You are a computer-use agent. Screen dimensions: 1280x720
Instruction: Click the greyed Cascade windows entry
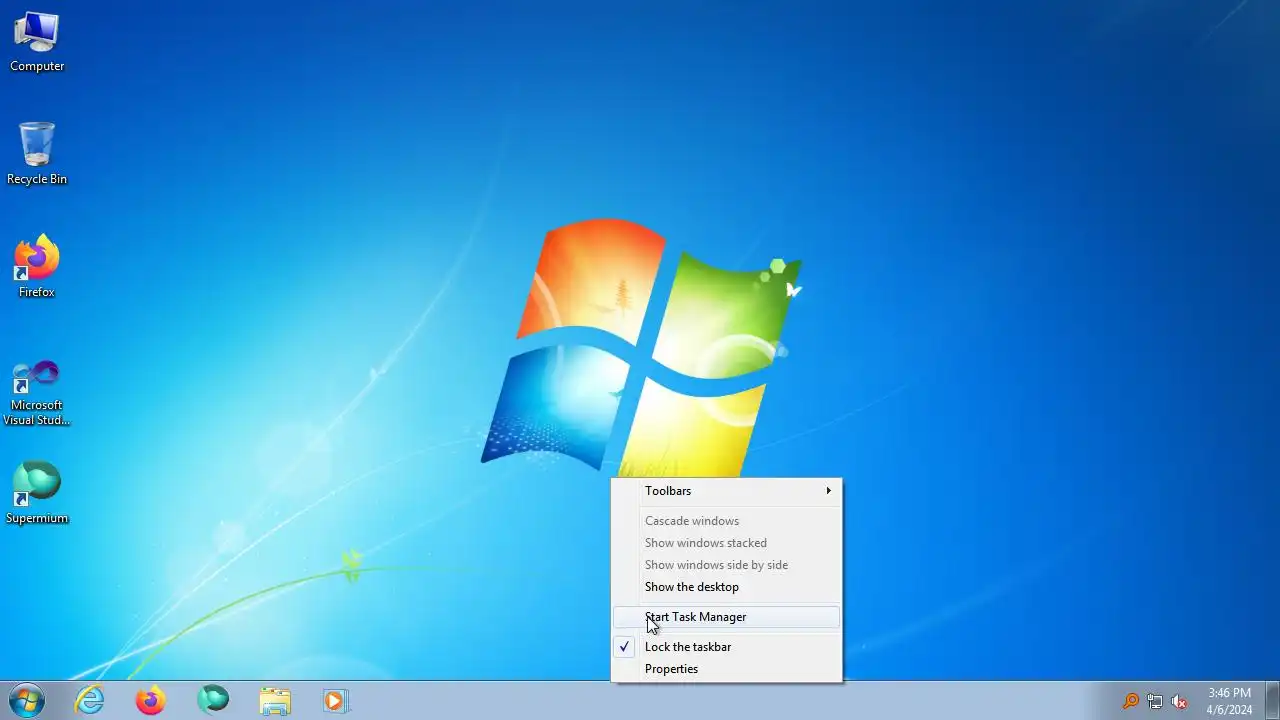(726, 521)
